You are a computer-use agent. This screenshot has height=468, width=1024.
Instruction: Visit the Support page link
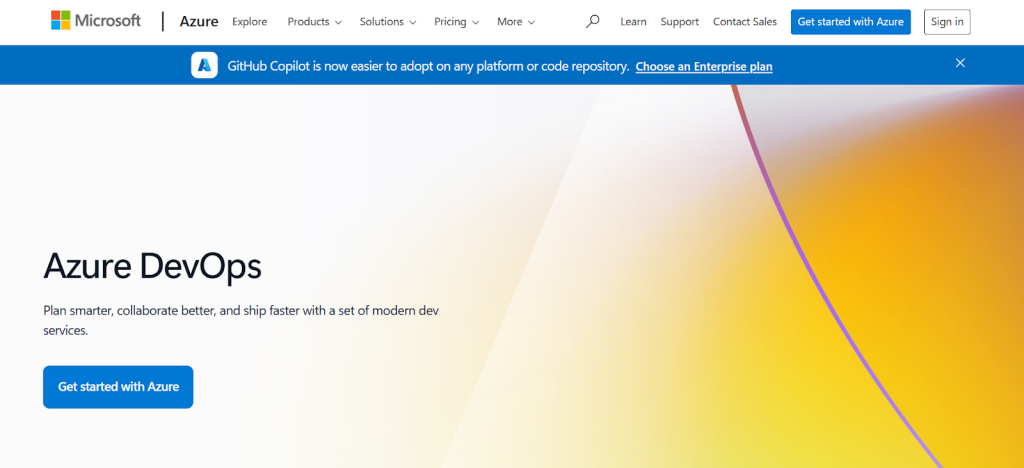click(x=680, y=22)
